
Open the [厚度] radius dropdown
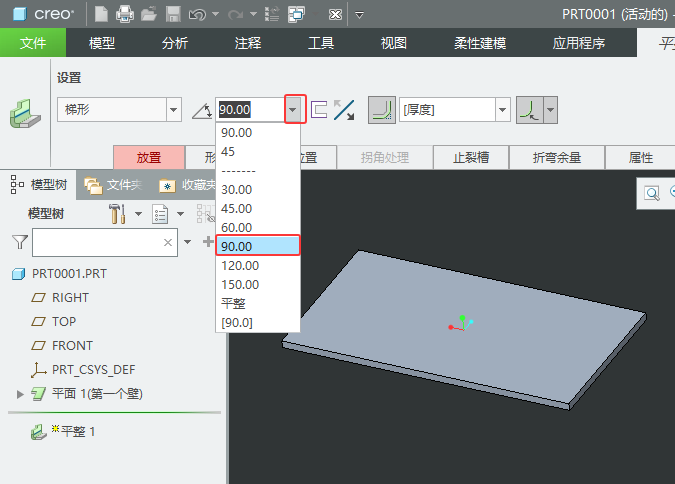(502, 110)
